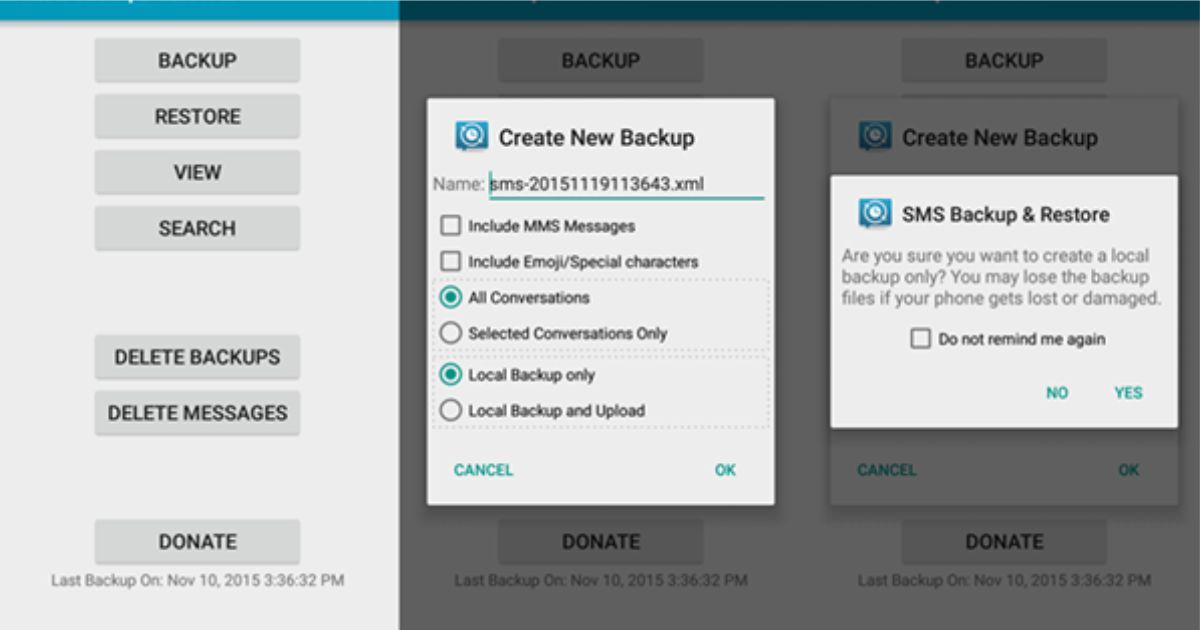Open SEARCH from the left panel

pyautogui.click(x=197, y=229)
